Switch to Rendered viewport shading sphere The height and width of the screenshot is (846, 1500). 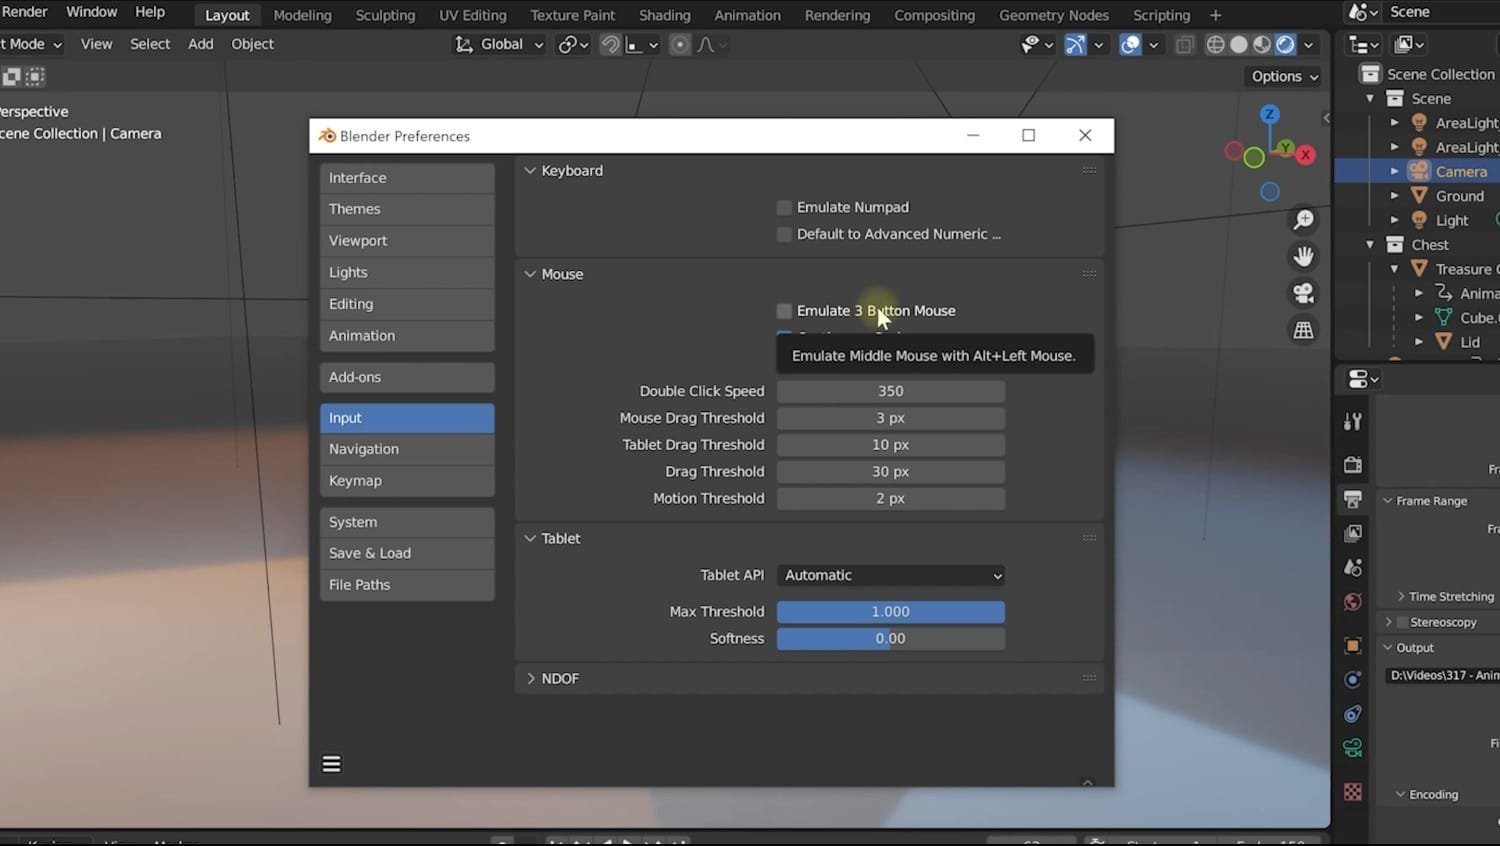1283,44
